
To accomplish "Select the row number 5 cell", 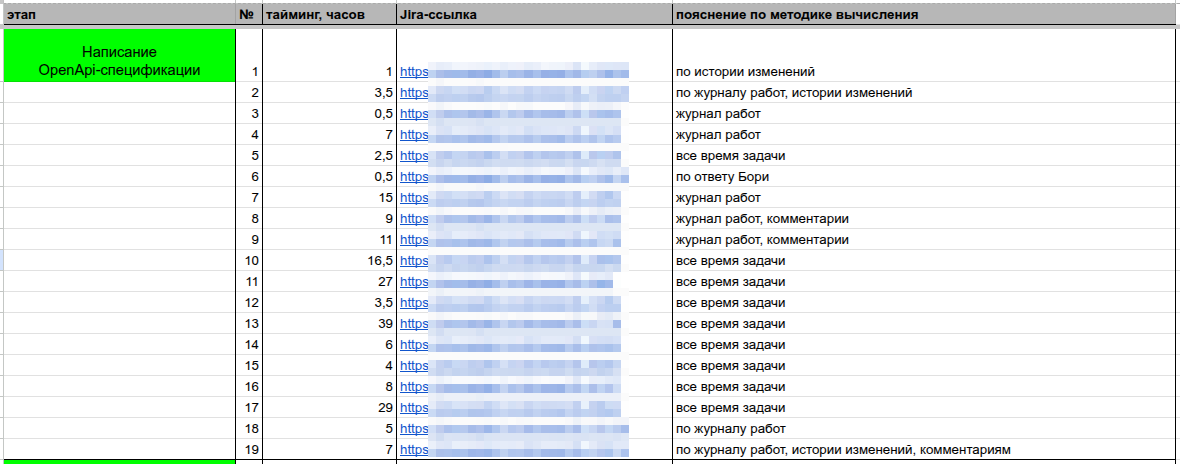I will 249,156.
